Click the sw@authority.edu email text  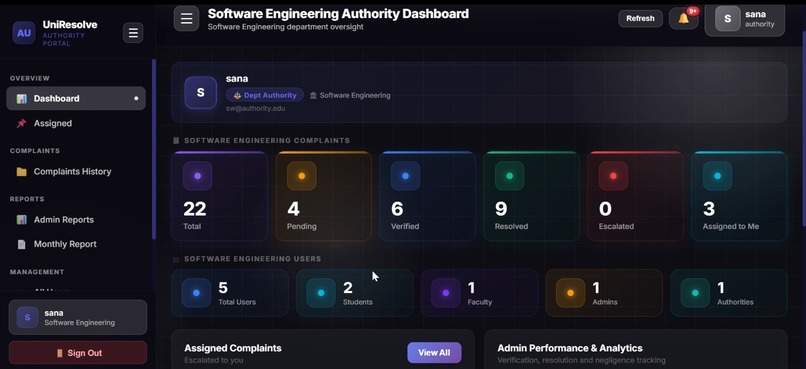pos(255,108)
